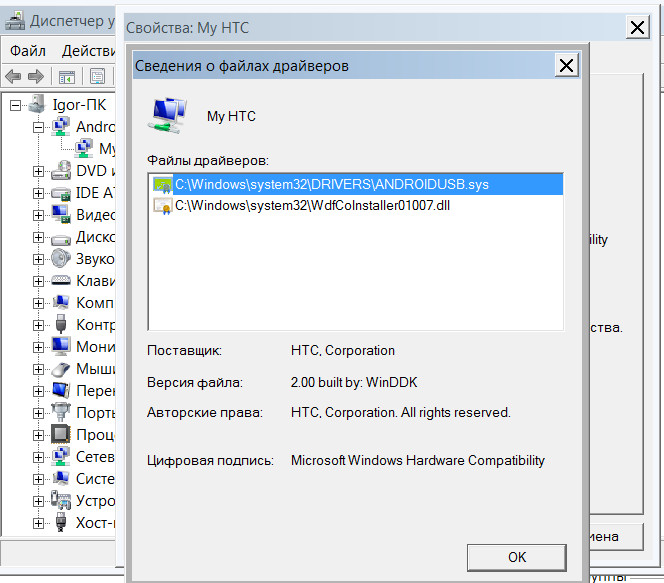Screen dimensions: 664x583
Task: Click the WdfCoInstaller01007.dll certificate icon
Action: 163,206
